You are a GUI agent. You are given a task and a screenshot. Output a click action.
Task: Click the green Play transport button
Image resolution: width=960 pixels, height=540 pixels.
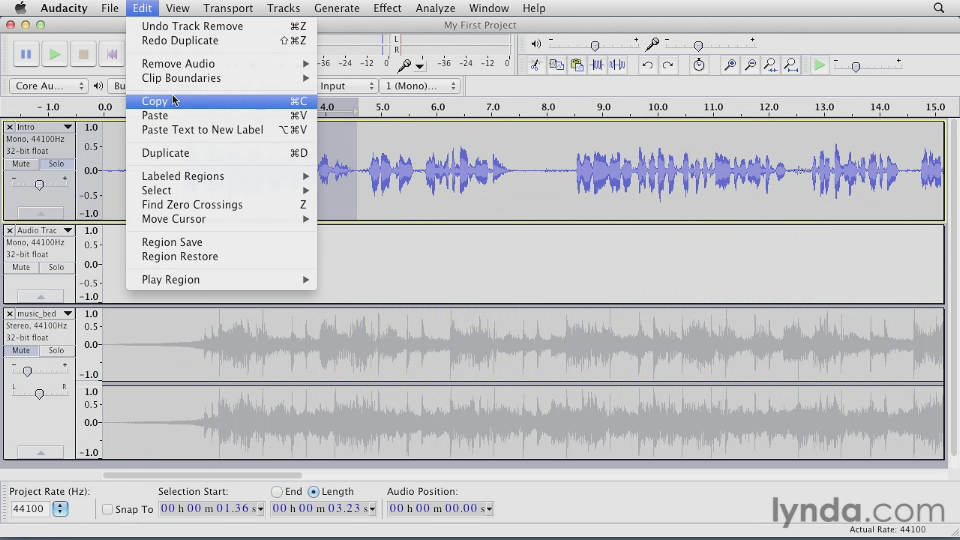[x=55, y=54]
